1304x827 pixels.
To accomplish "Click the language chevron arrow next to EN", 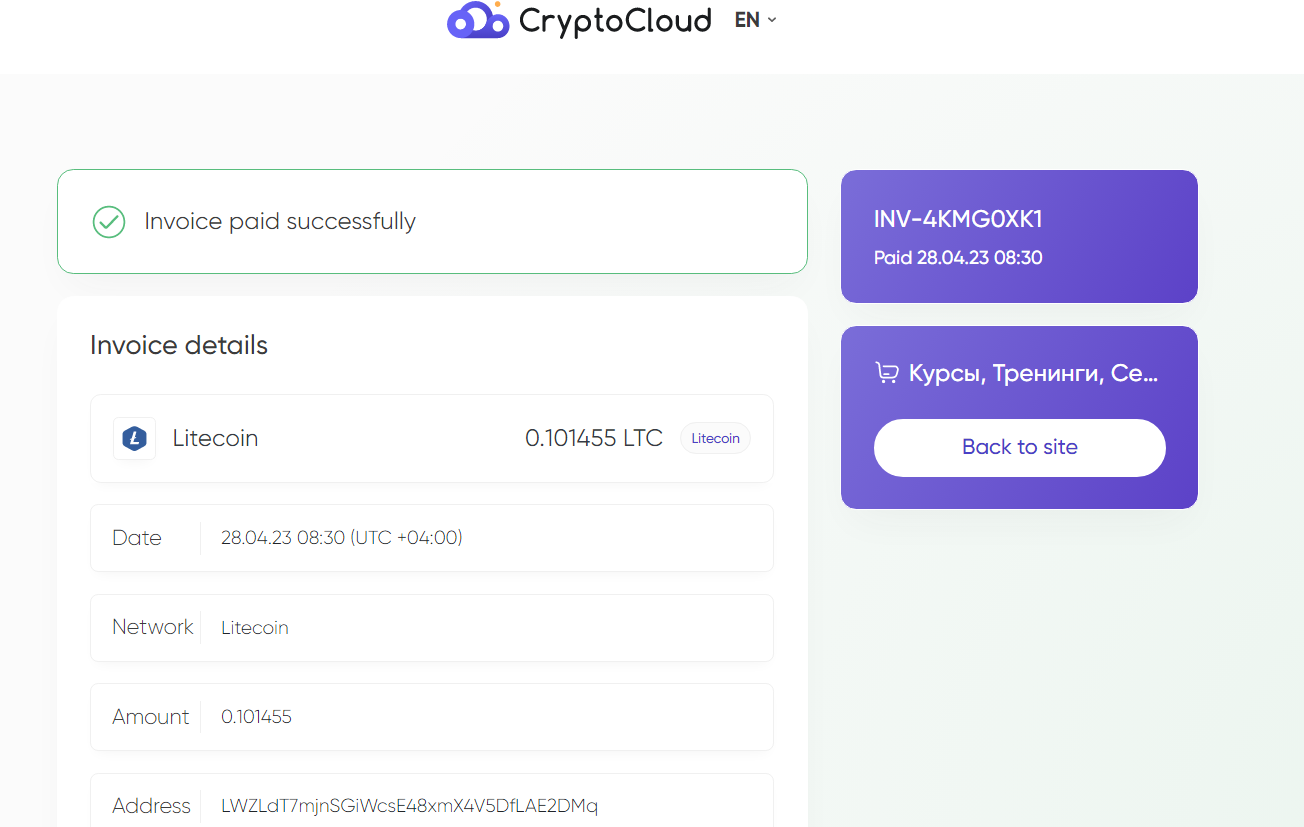I will (772, 20).
